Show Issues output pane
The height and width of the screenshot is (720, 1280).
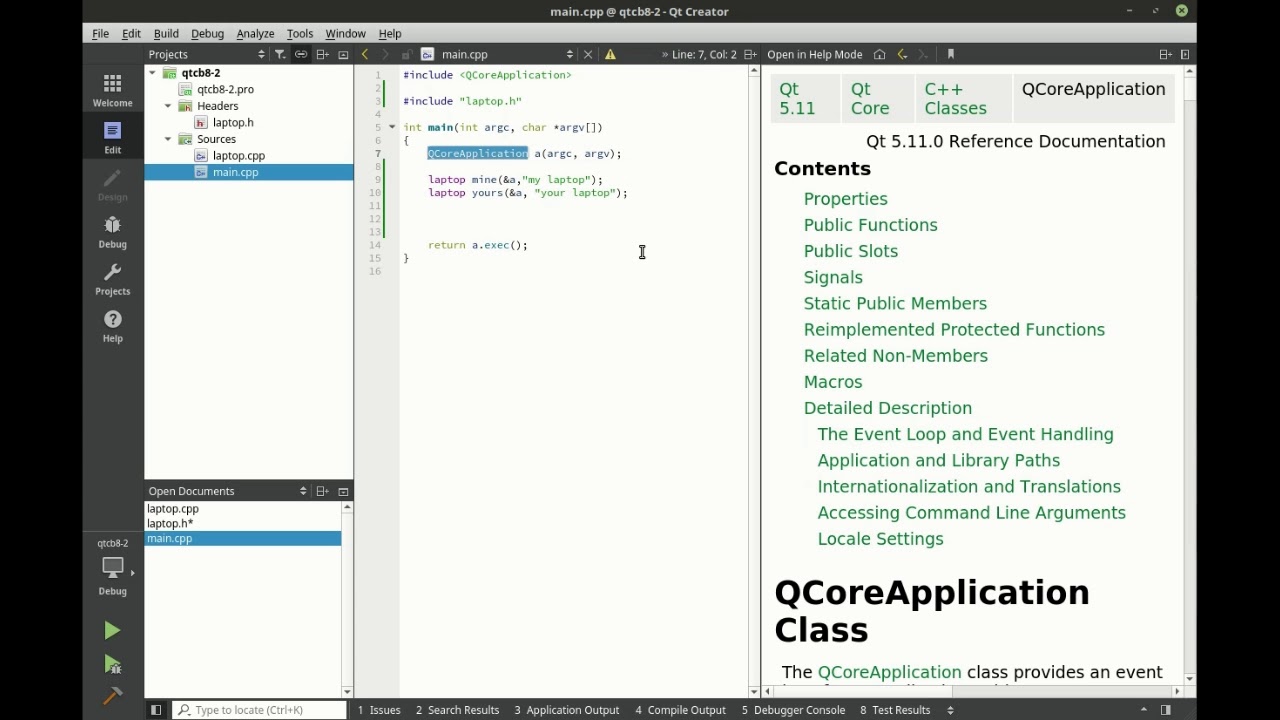click(379, 710)
